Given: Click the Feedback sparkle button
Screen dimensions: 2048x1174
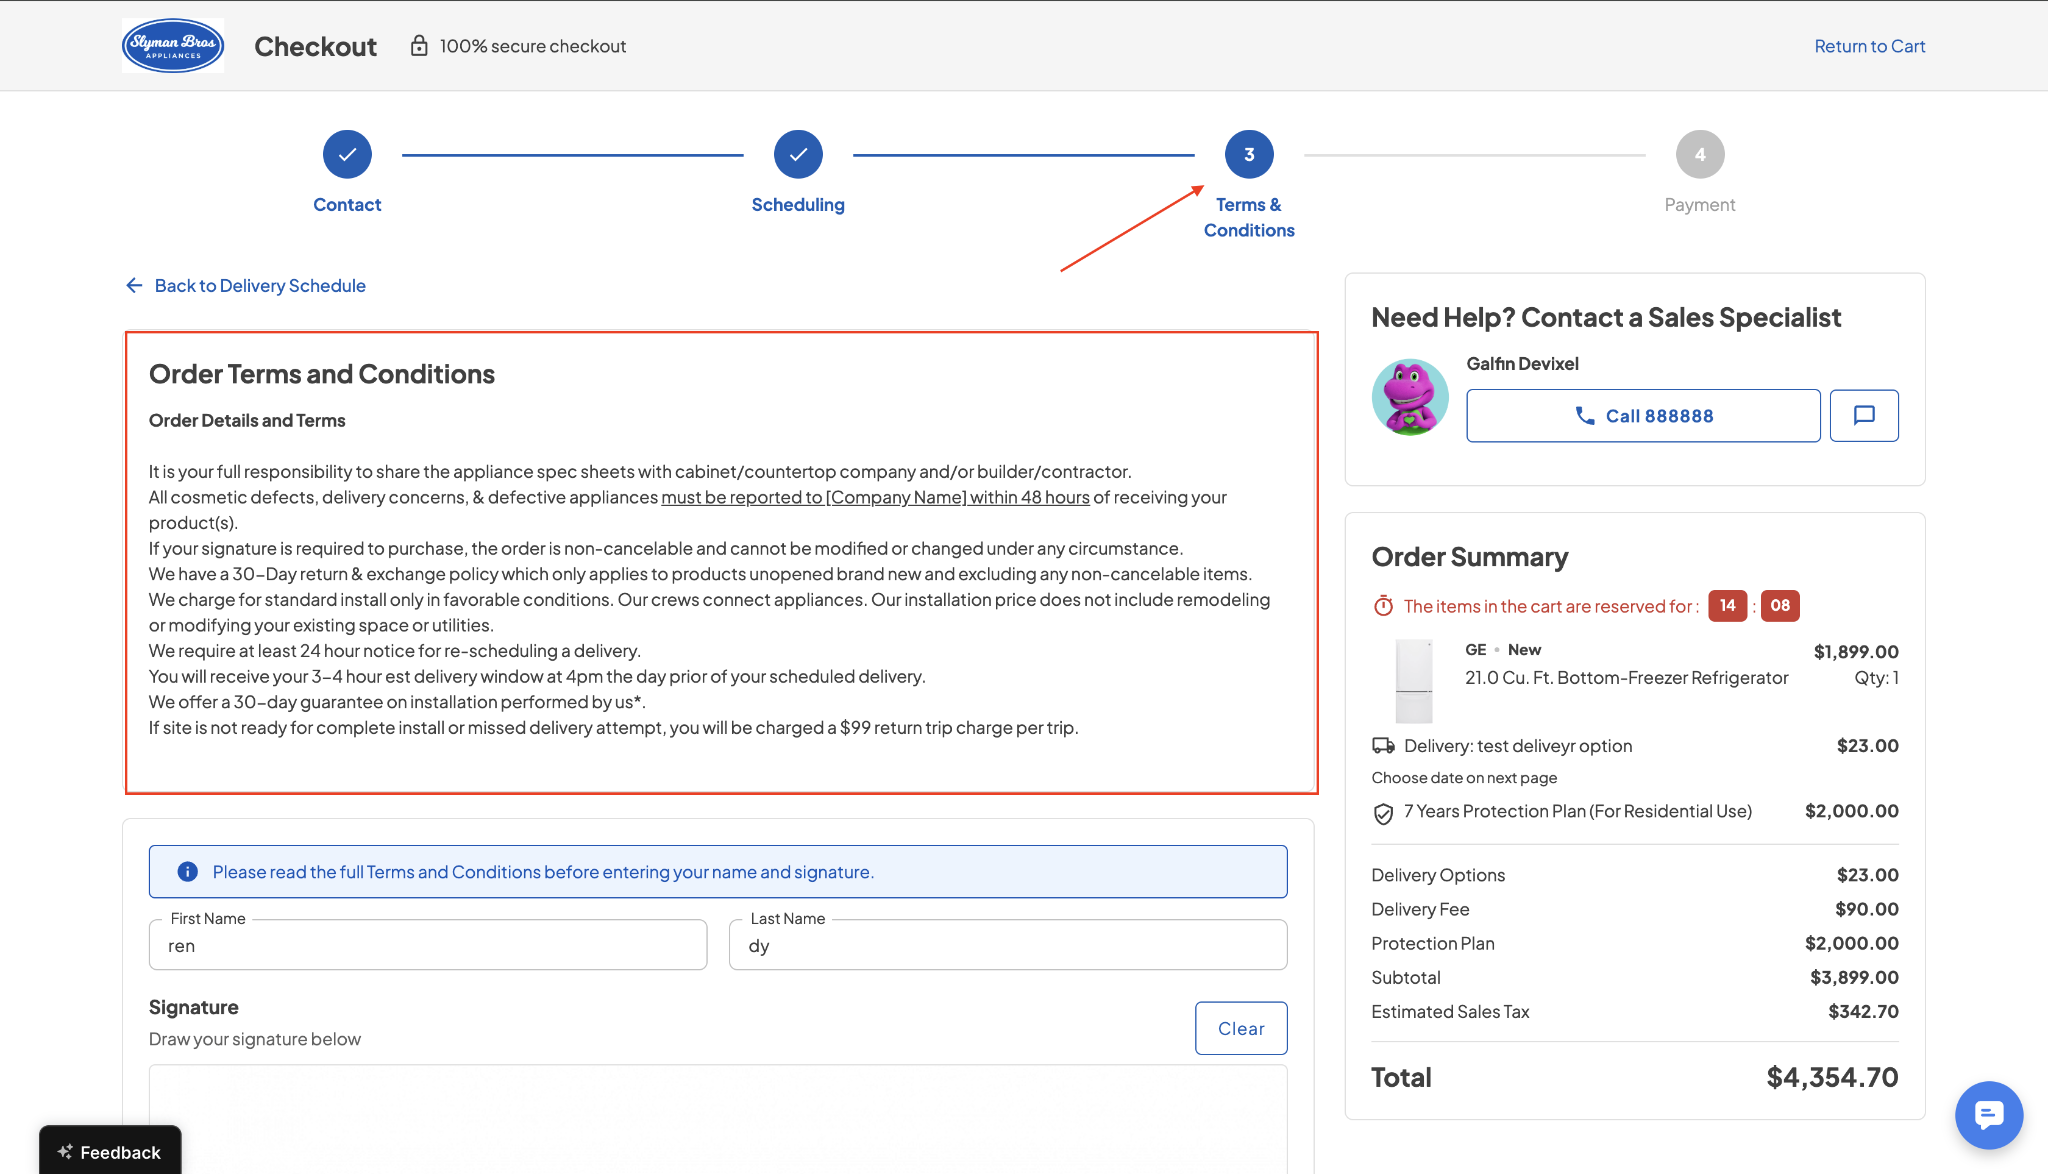Looking at the screenshot, I should pos(110,1151).
